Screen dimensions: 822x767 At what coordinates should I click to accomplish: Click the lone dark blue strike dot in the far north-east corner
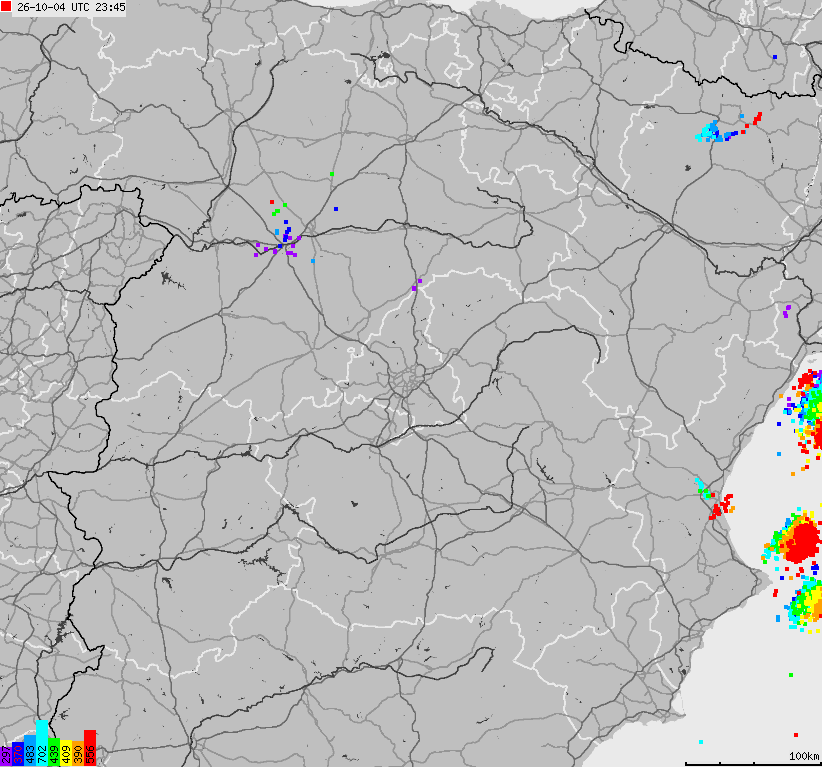[x=775, y=57]
